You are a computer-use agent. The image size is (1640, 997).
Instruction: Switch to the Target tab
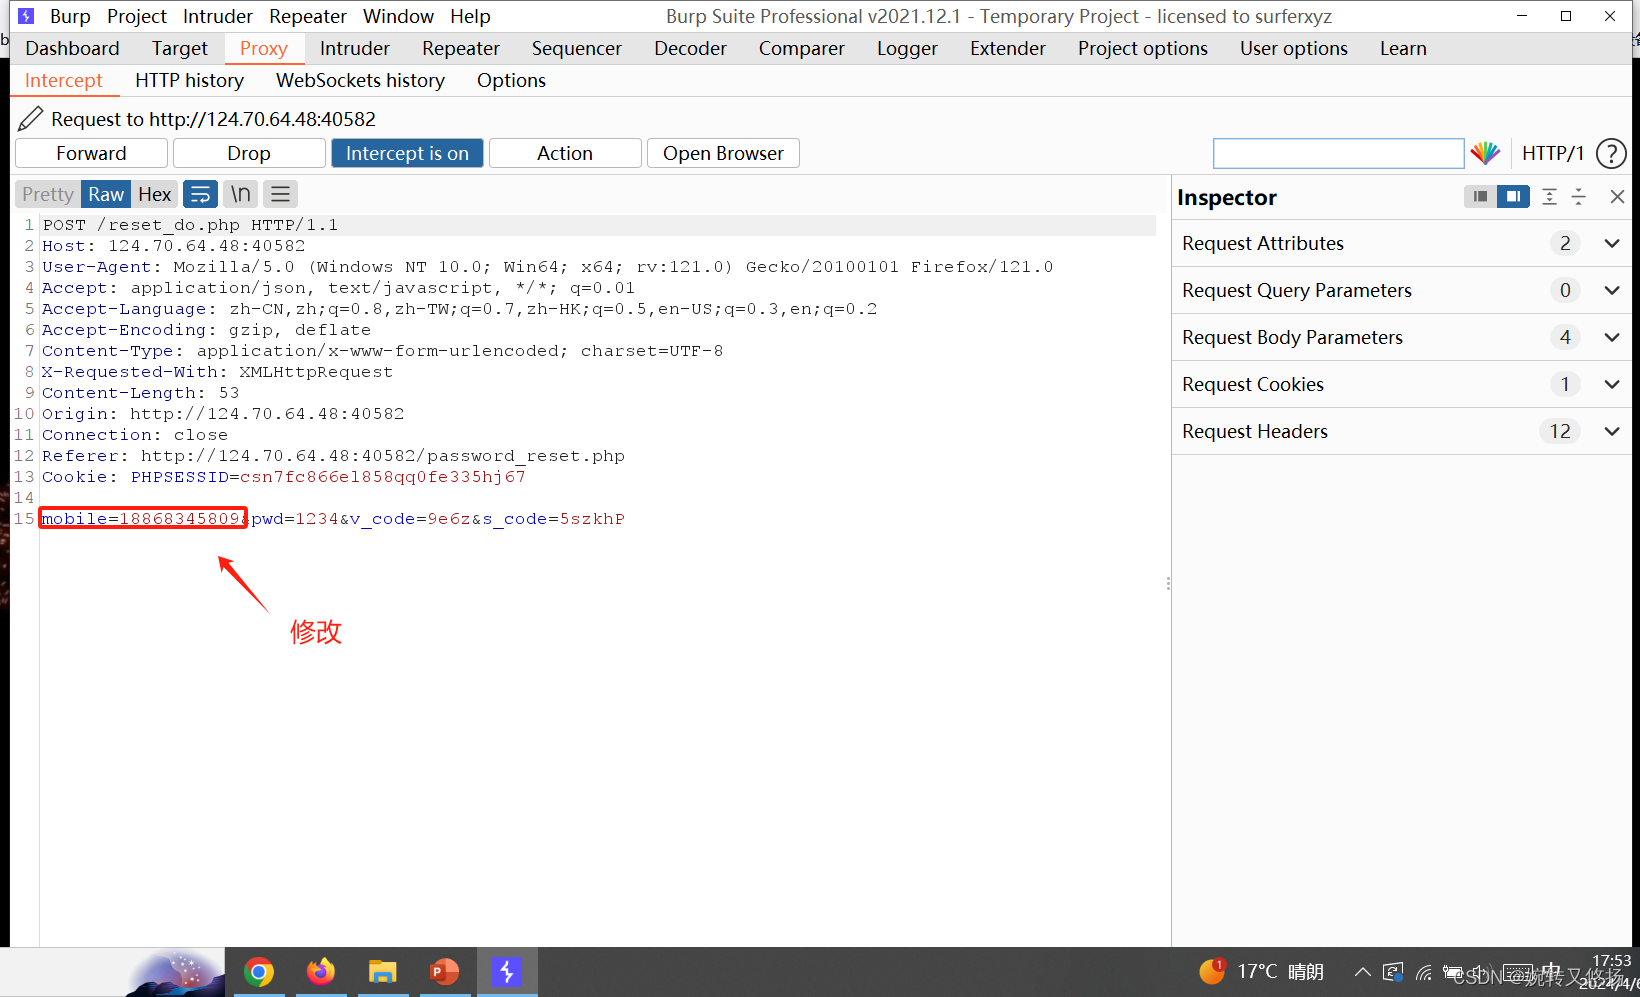coord(180,48)
